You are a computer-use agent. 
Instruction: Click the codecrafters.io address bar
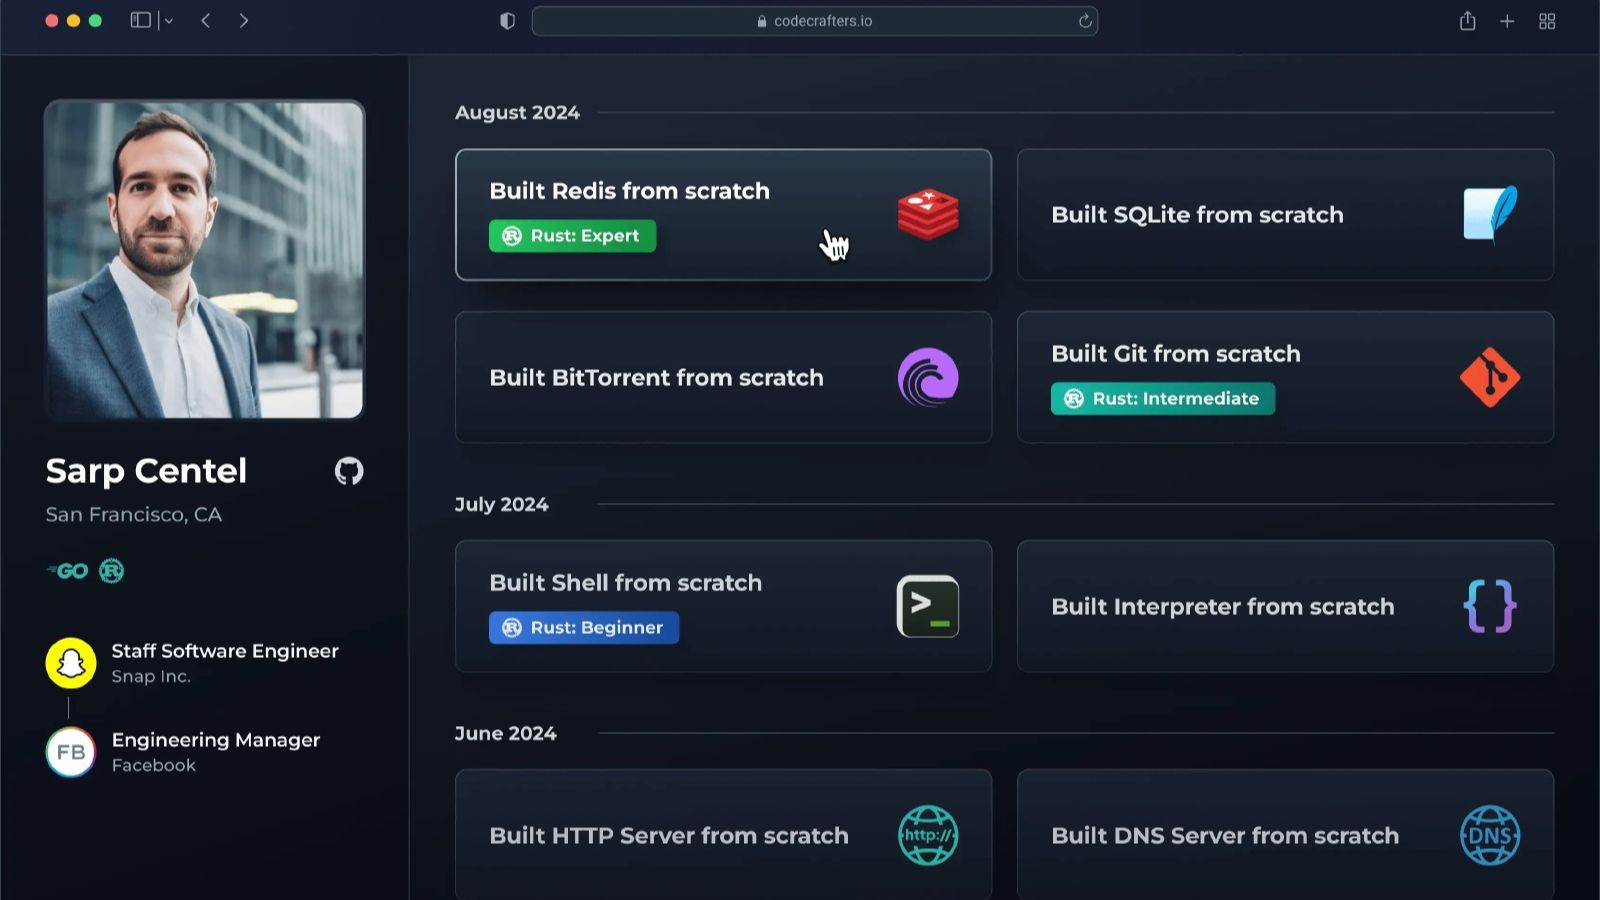tap(814, 21)
